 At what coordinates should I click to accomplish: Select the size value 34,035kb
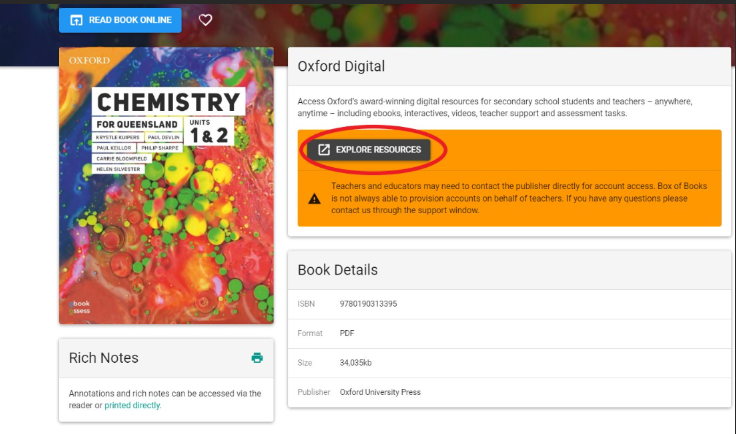point(355,363)
